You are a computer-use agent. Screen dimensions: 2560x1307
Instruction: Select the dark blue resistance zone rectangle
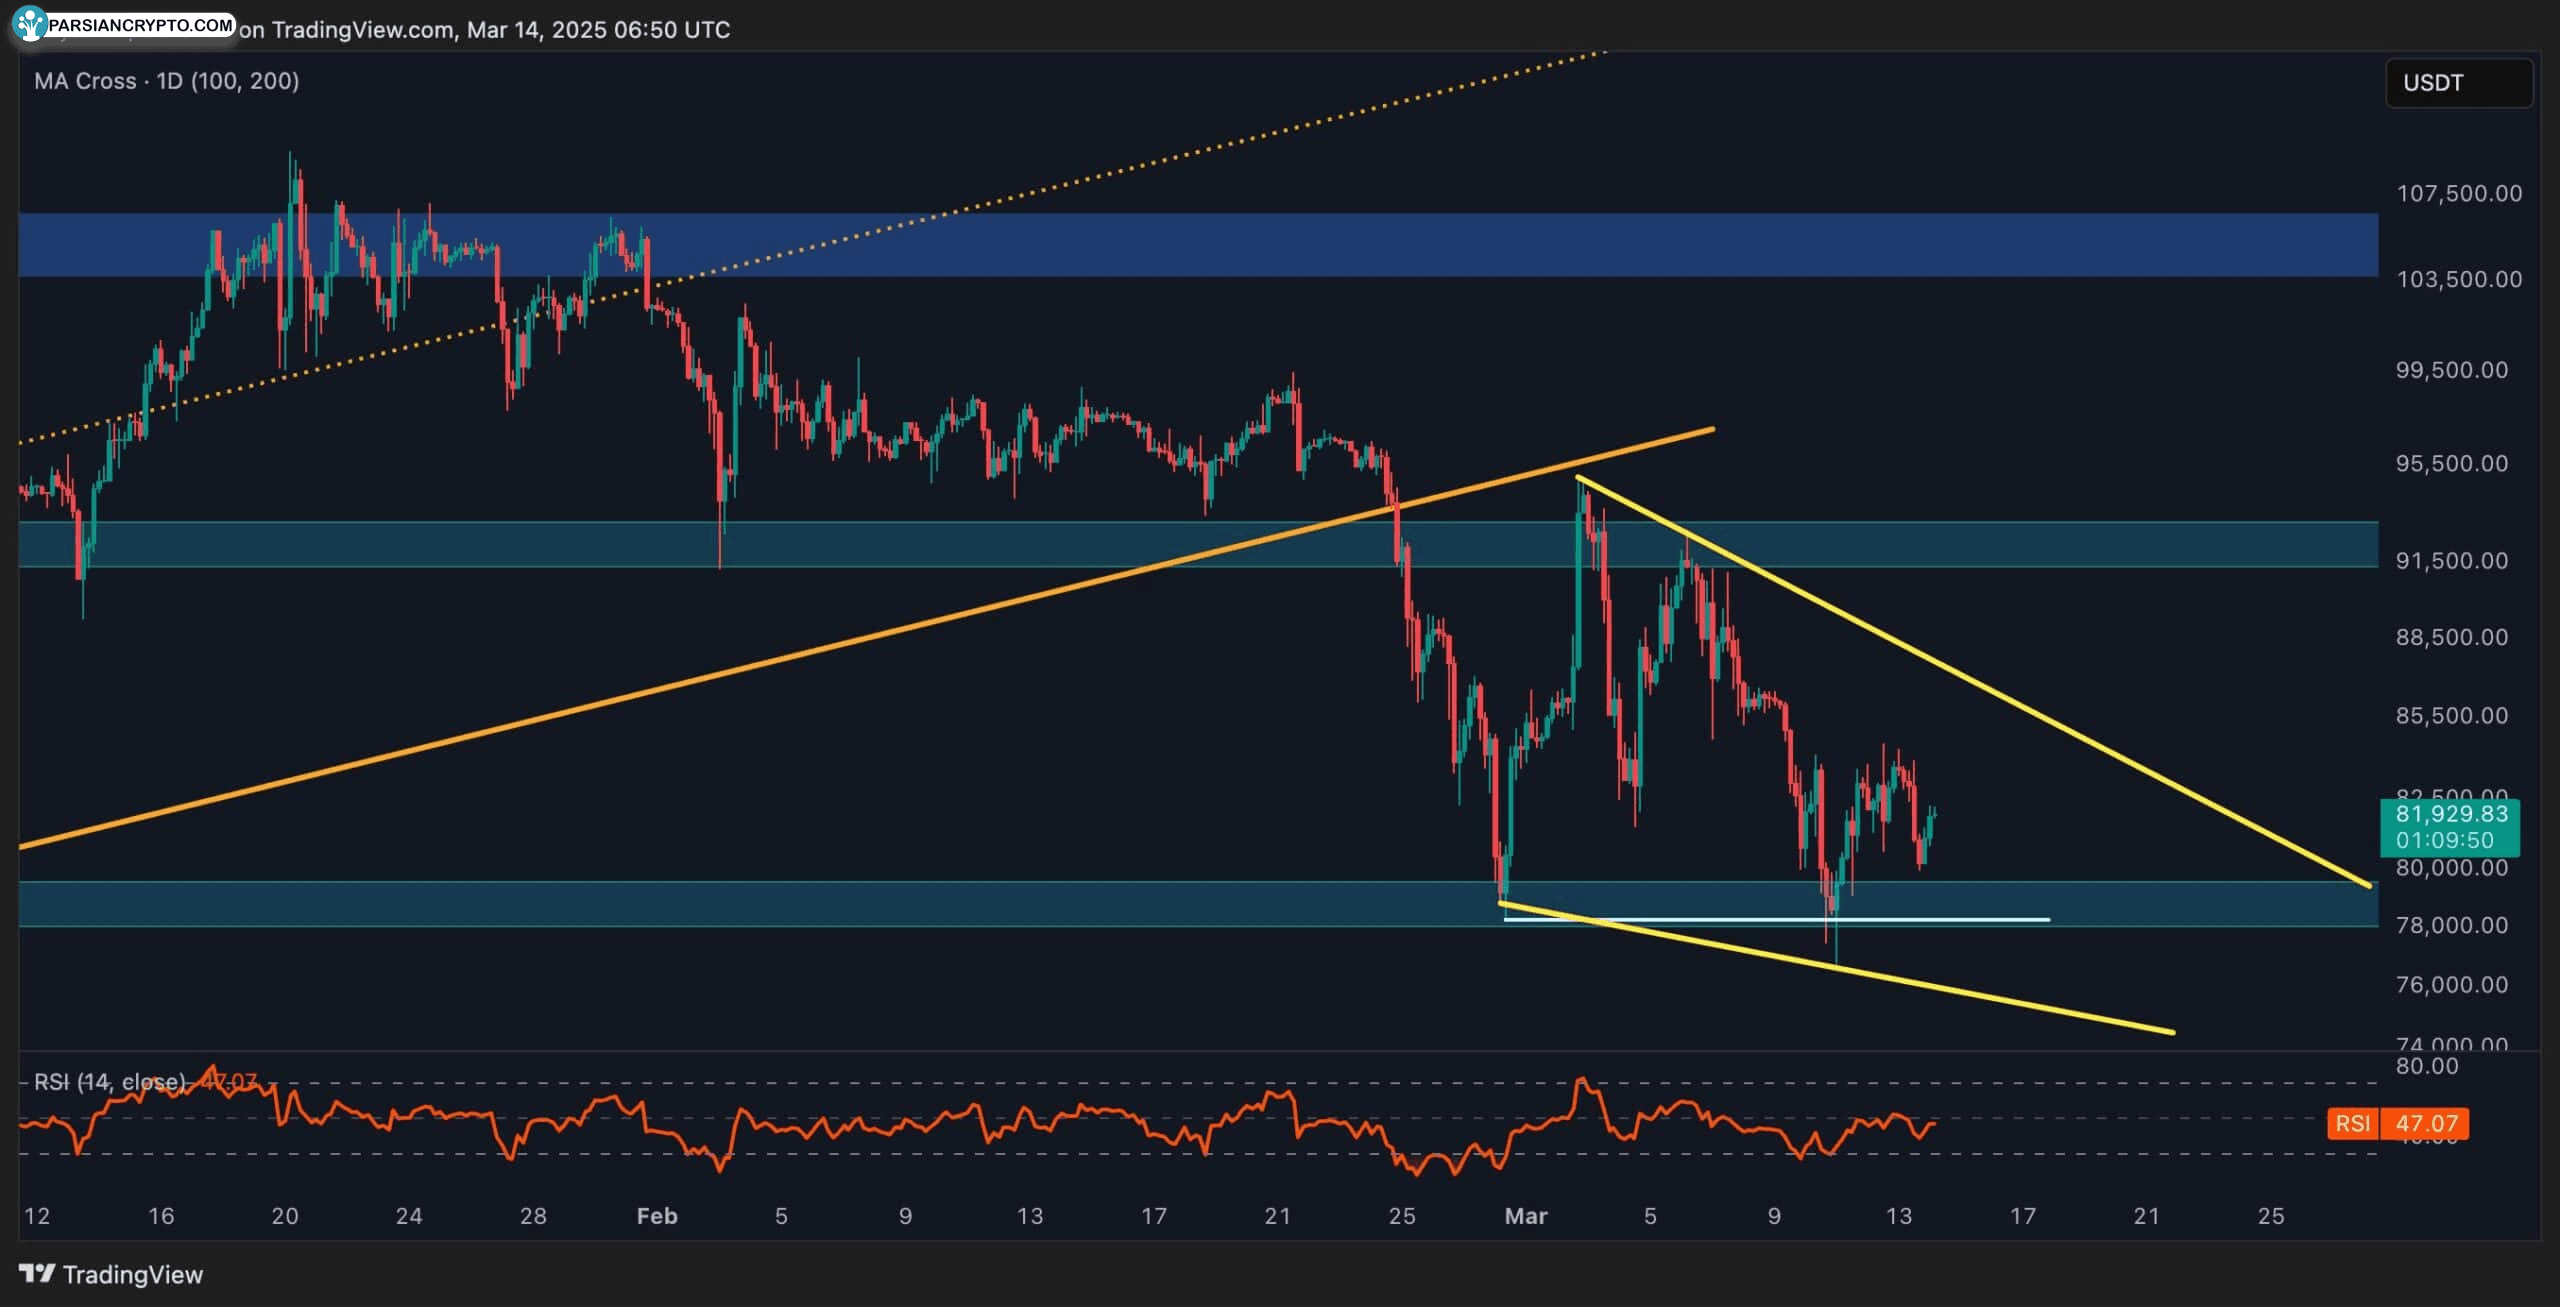[x=1198, y=244]
